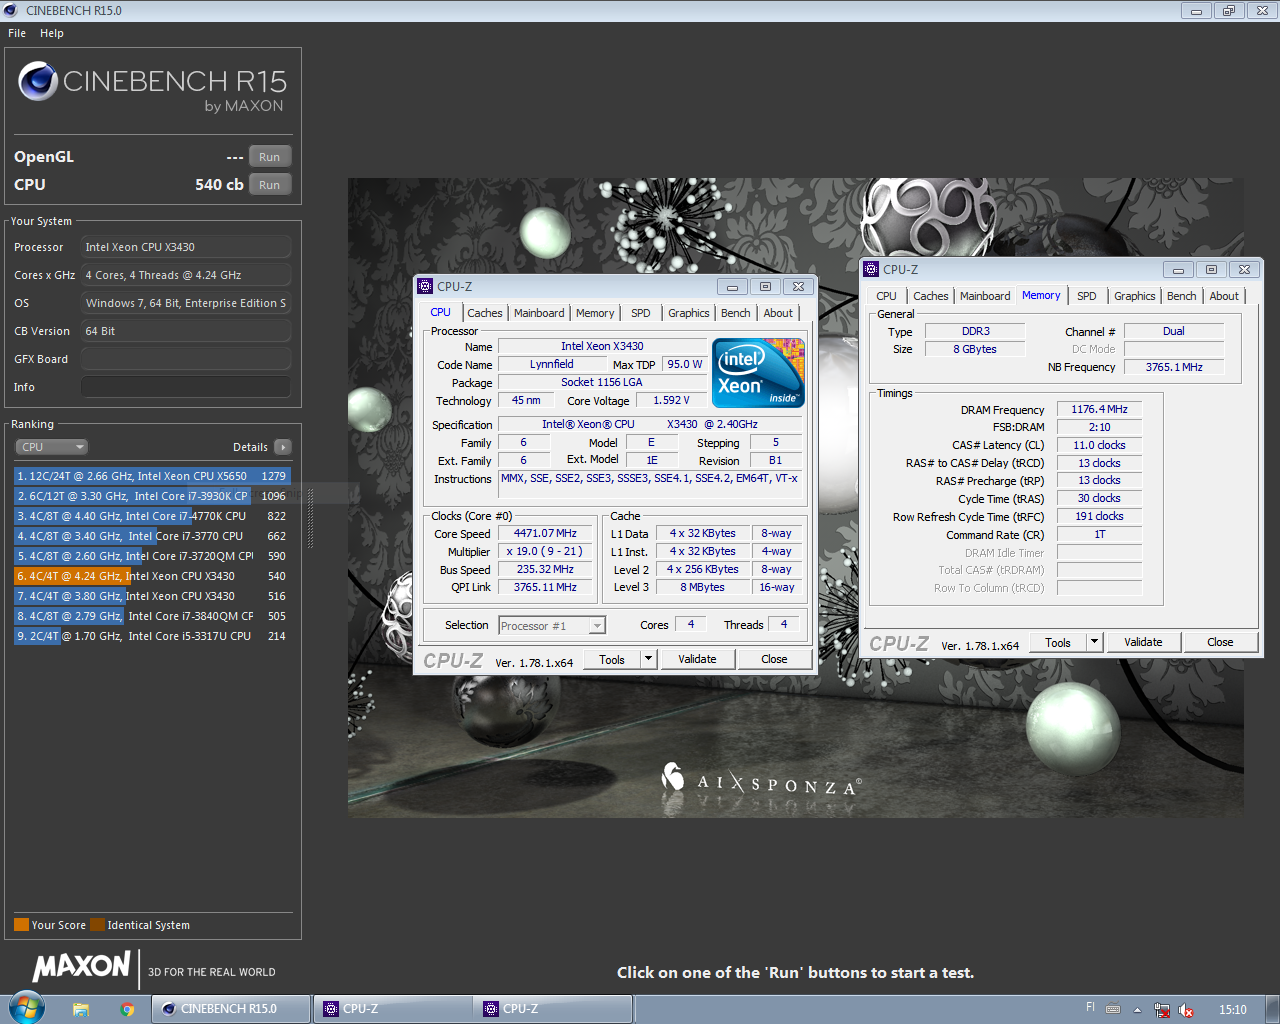Open Bench tab in left CPU-Z
This screenshot has width=1280, height=1024.
click(x=736, y=313)
